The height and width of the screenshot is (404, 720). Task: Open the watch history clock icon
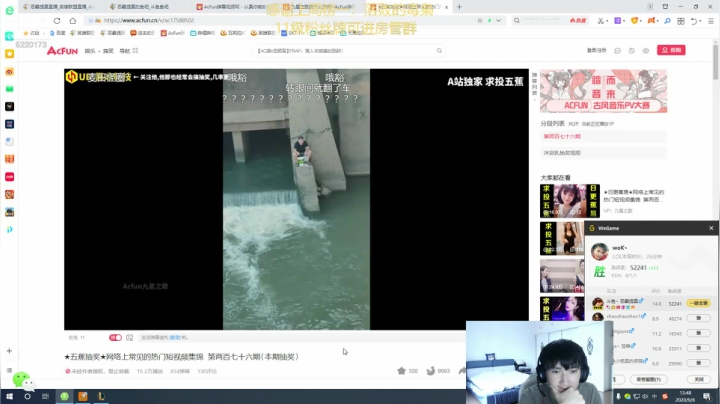tap(631, 50)
